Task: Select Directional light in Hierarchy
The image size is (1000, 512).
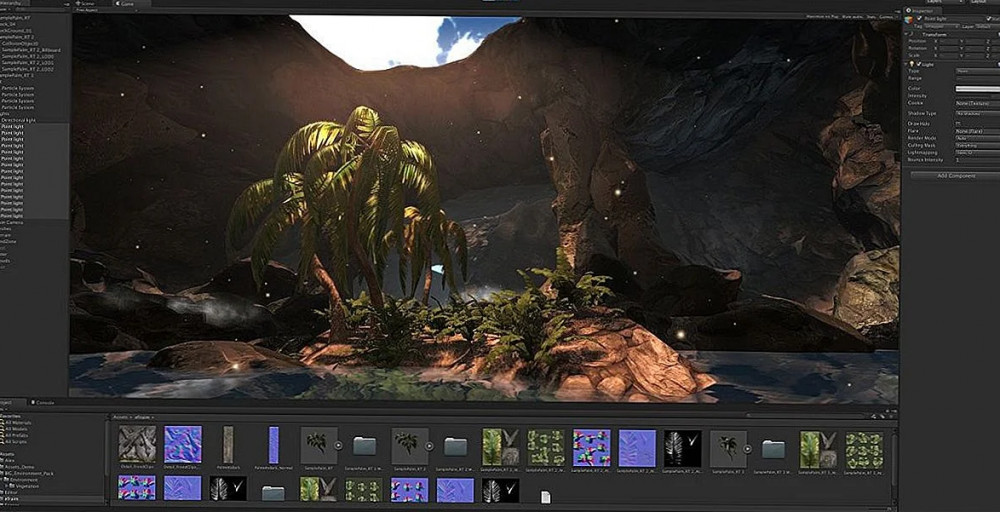Action: pos(20,119)
